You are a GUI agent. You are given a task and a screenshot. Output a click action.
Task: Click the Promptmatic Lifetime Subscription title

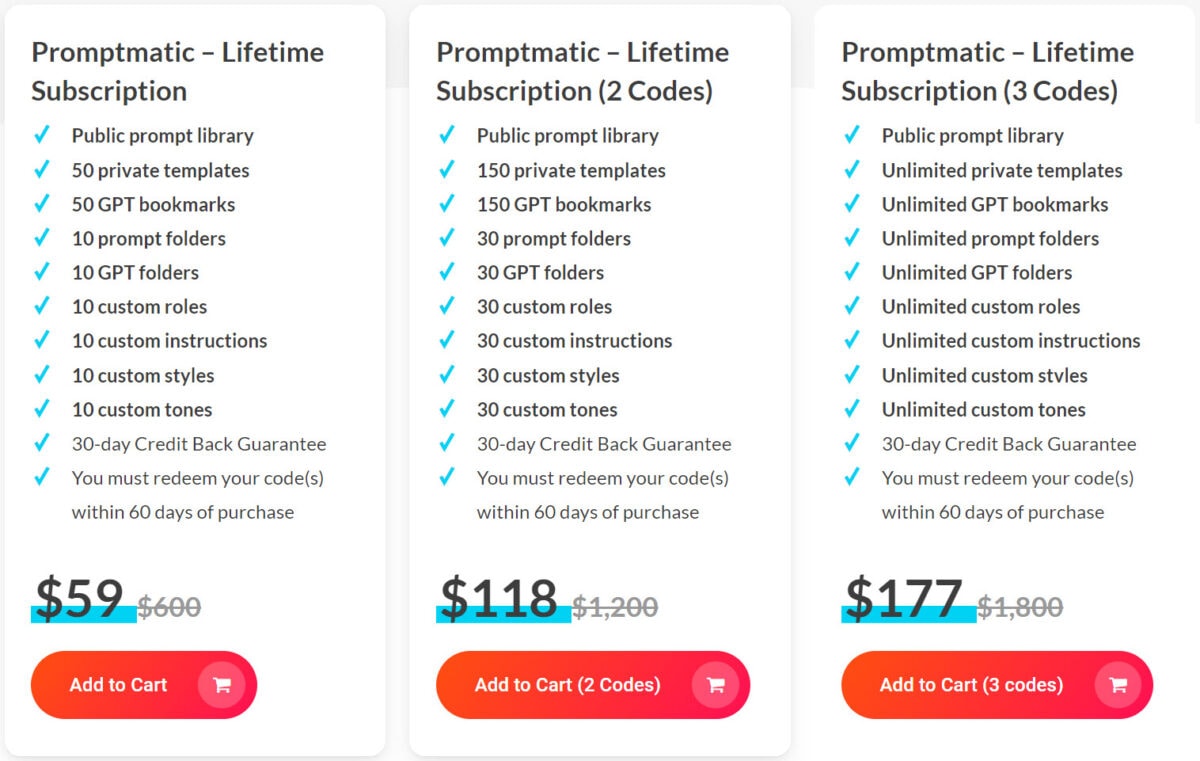tap(177, 70)
